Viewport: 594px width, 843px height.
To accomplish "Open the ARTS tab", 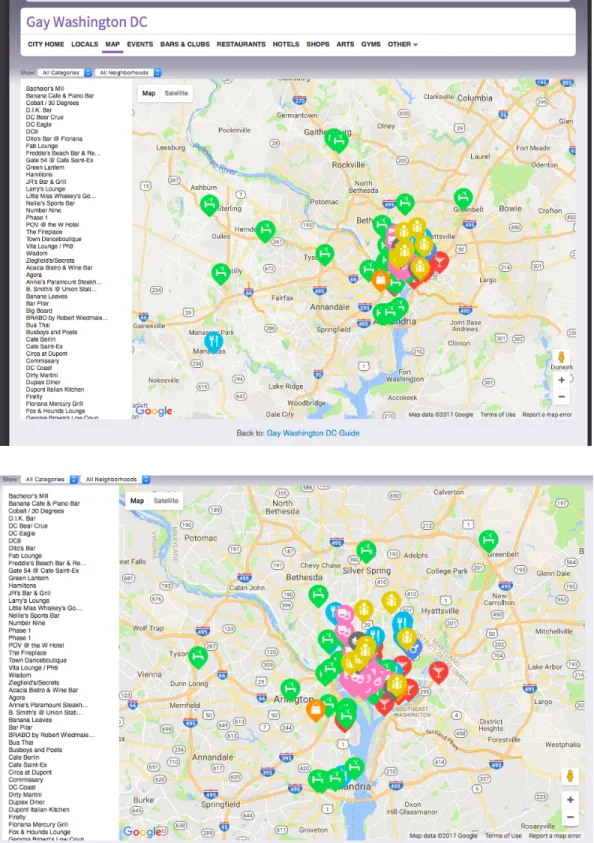I will 345,44.
